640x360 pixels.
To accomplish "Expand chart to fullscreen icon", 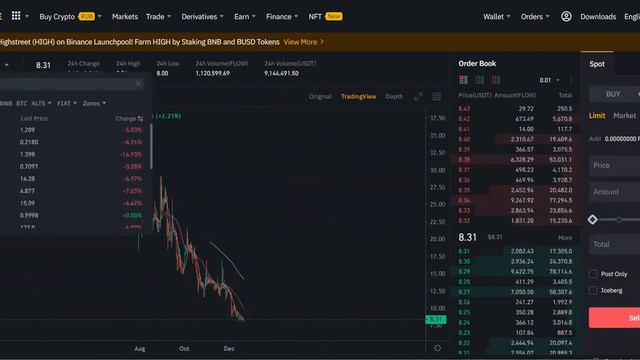I will 418,97.
